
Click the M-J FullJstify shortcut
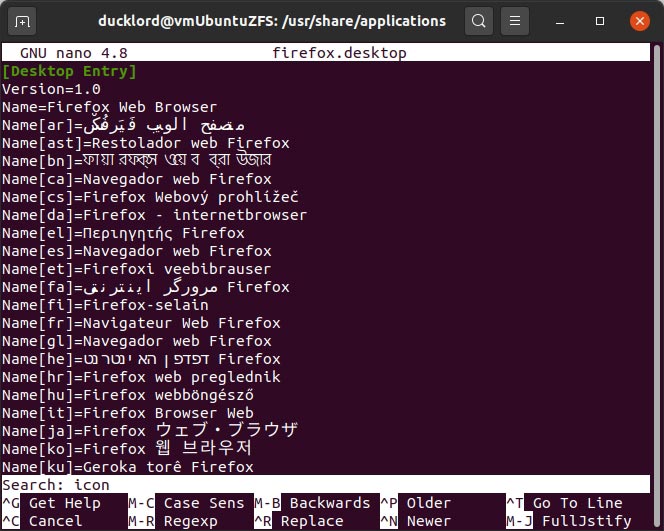coord(569,521)
